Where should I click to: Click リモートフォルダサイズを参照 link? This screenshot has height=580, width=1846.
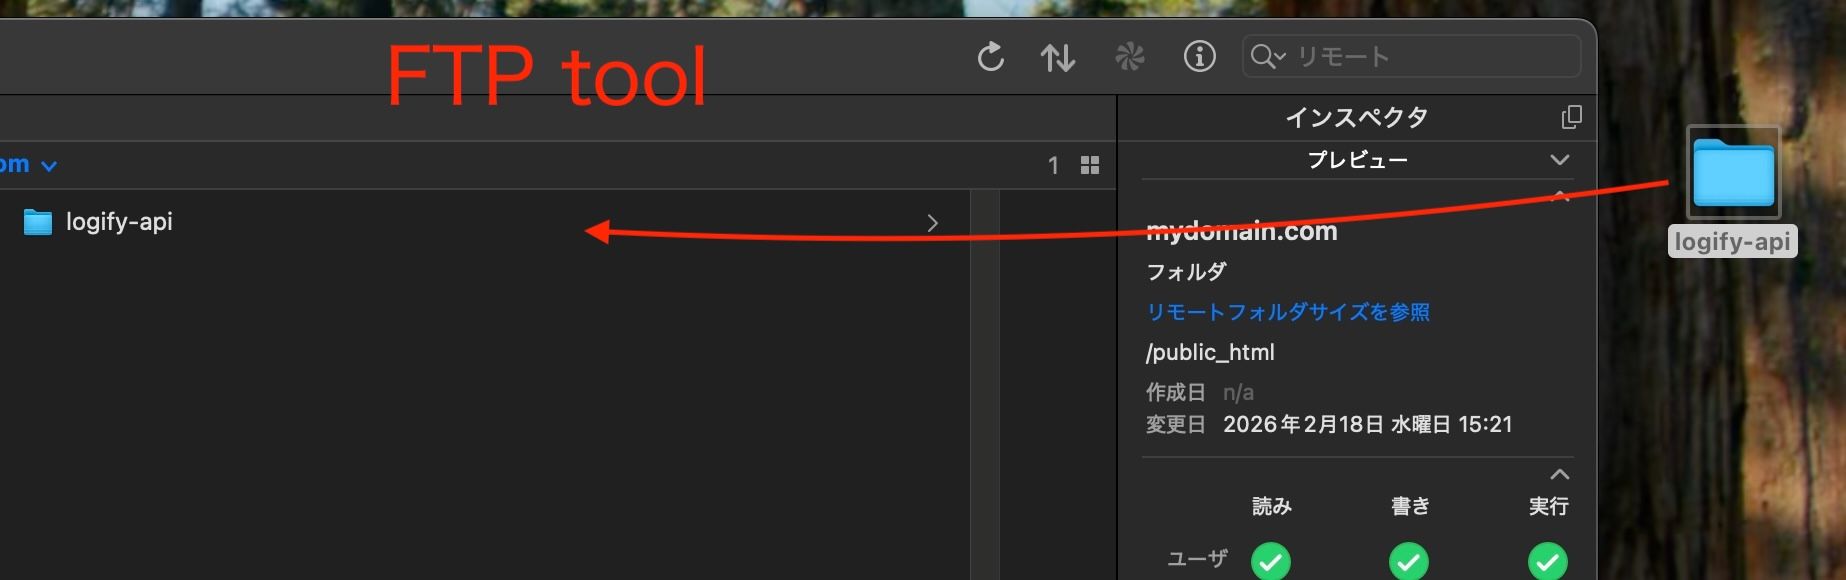1287,312
